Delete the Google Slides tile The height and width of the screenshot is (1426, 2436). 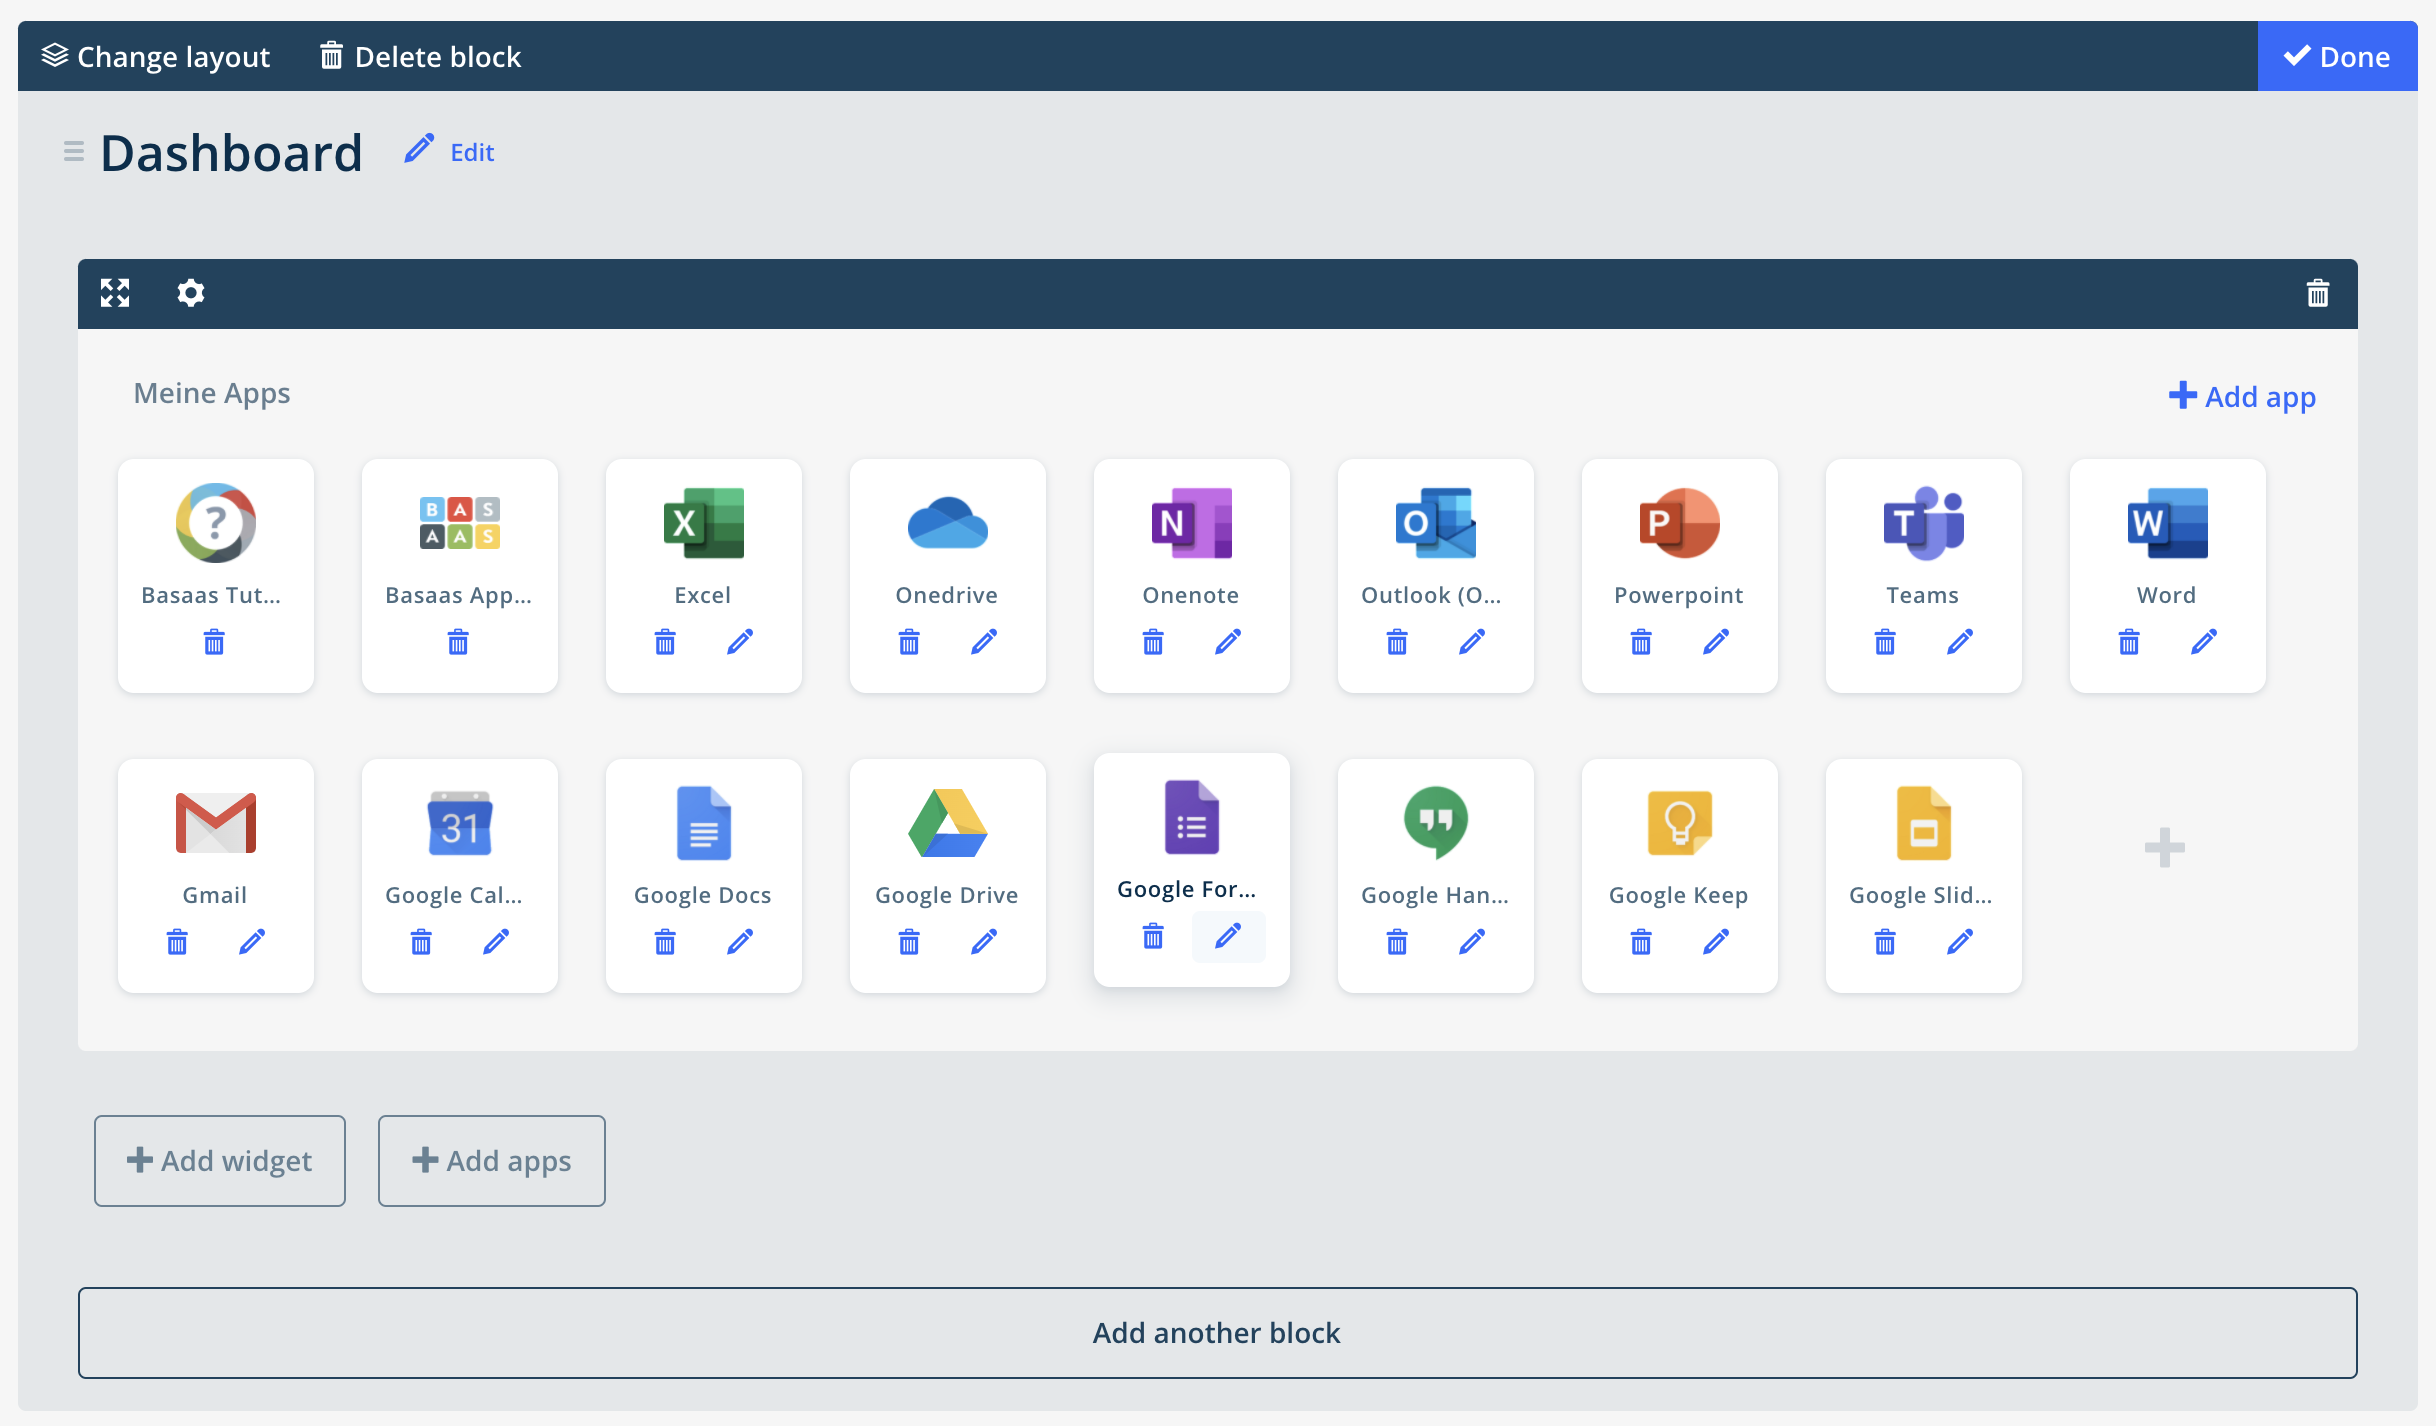[x=1885, y=941]
